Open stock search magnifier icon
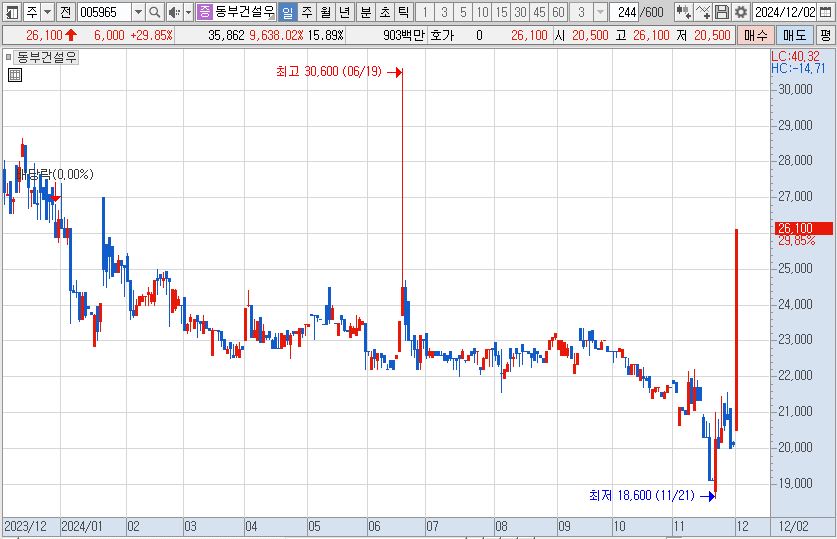Viewport: 837px width, 539px height. click(x=154, y=12)
